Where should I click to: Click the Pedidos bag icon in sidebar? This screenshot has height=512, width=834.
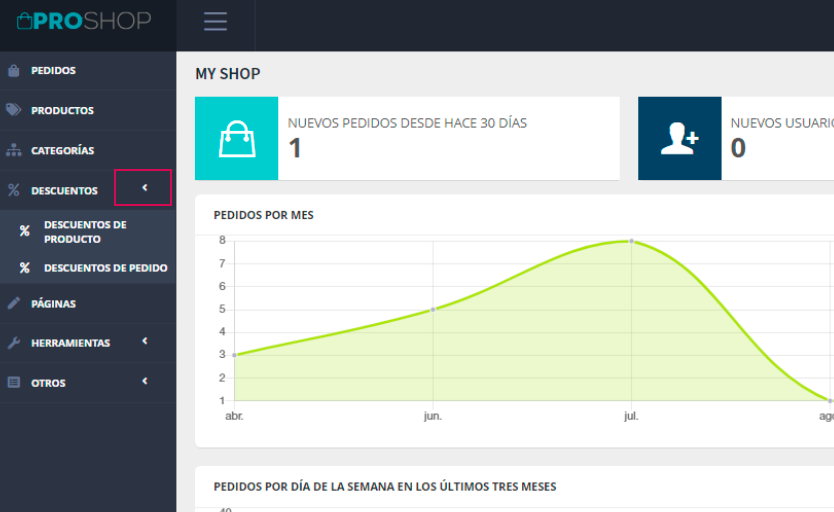tap(14, 71)
